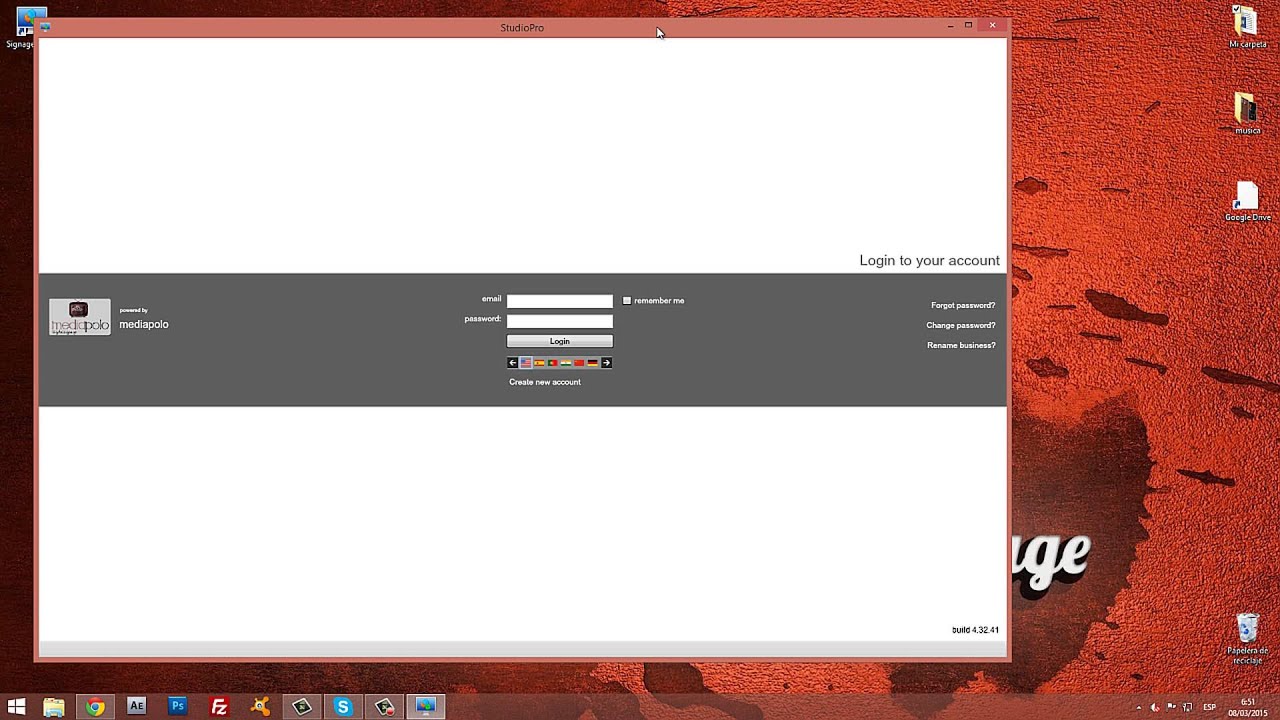Select the German flag language
Viewport: 1280px width, 720px height.
592,363
